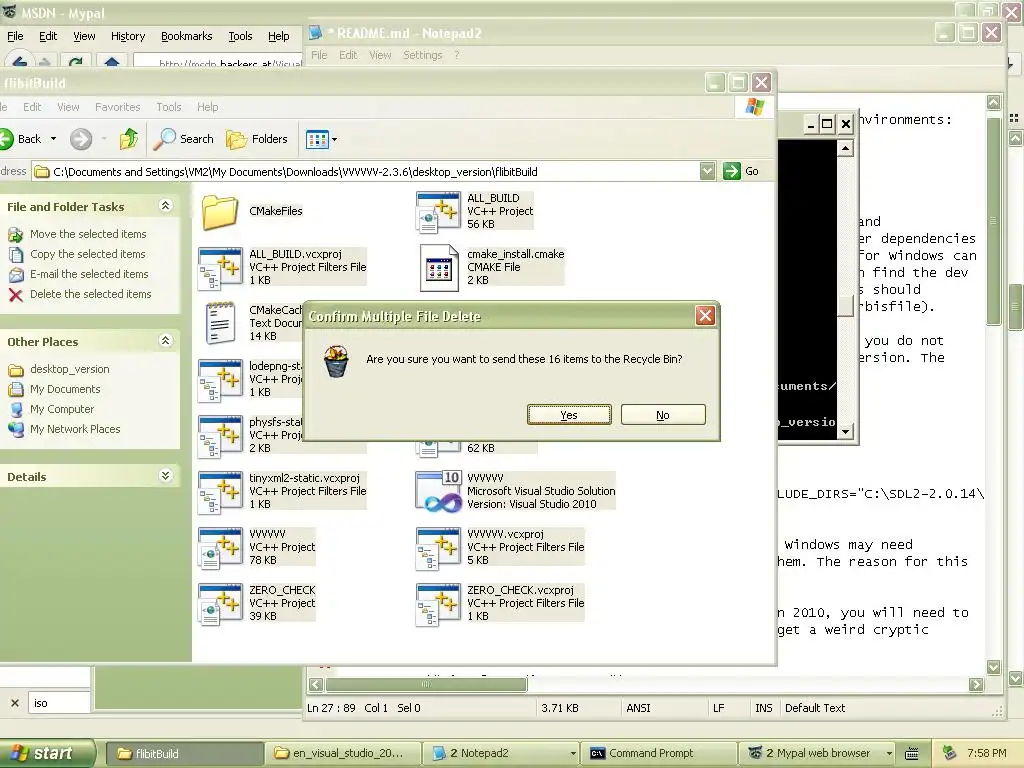Open the Bookmarks menu in Mypal
Viewport: 1024px width, 768px height.
point(187,37)
